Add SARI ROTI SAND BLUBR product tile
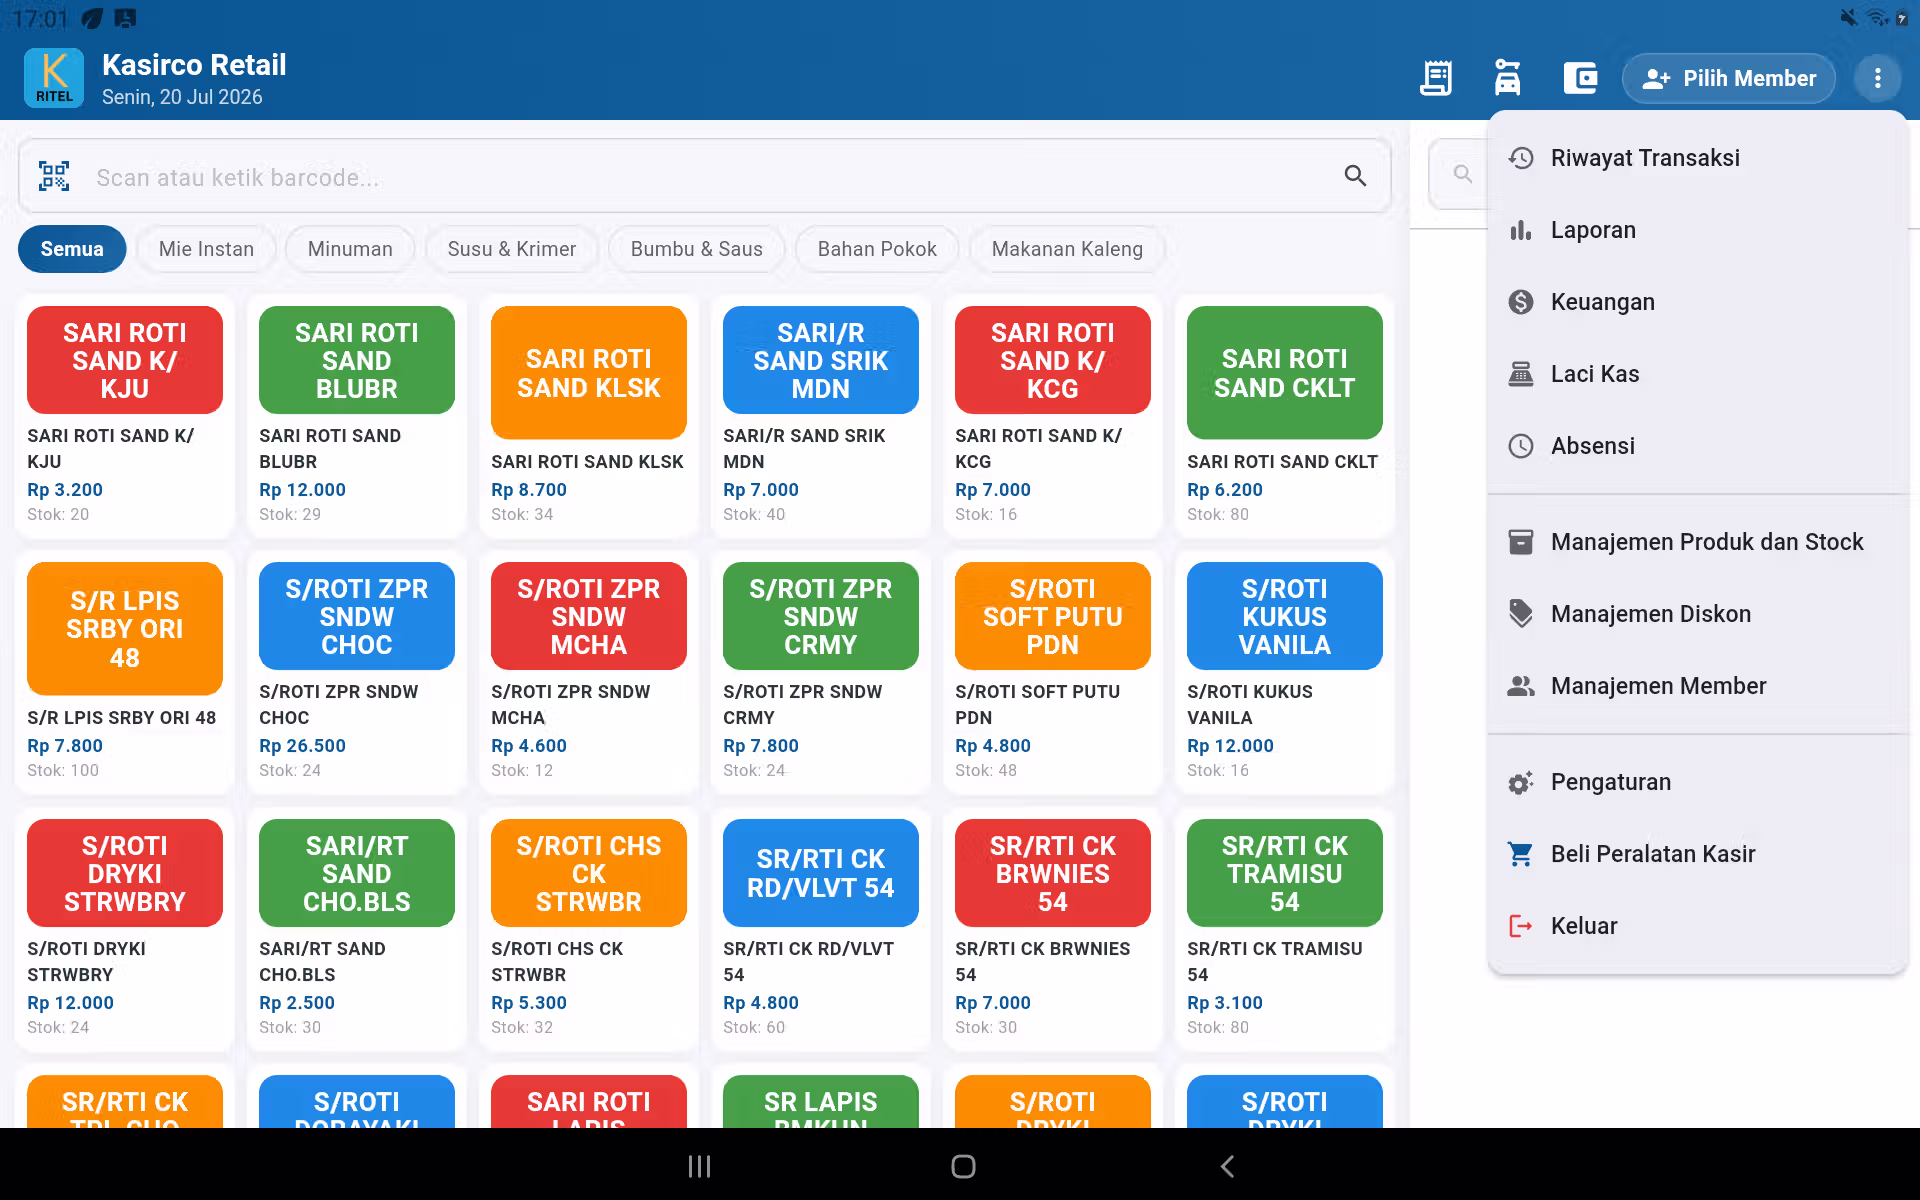Image resolution: width=1920 pixels, height=1200 pixels. [x=357, y=415]
